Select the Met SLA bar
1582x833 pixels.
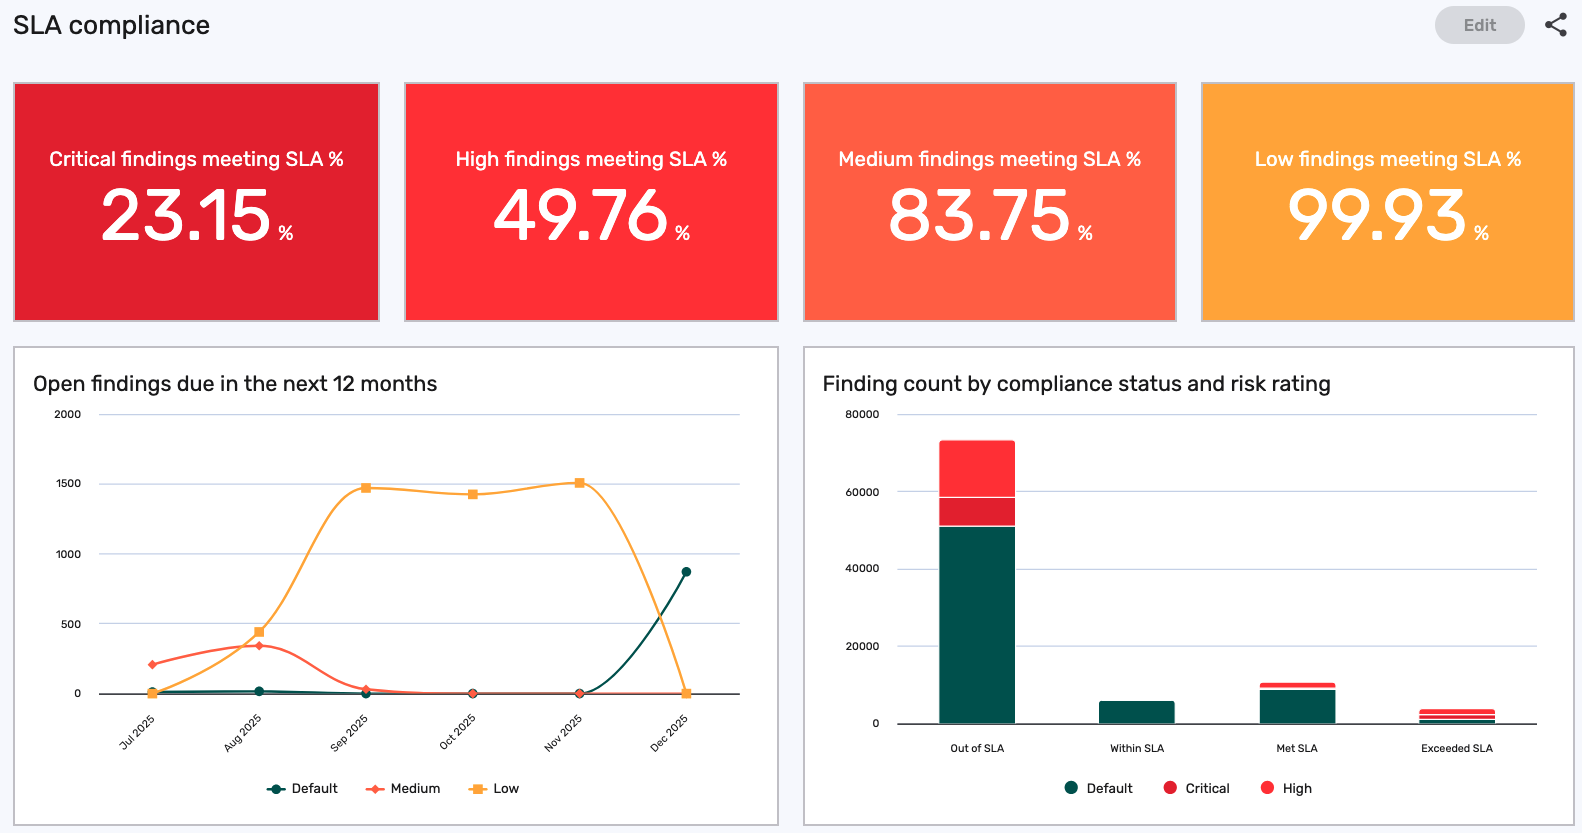tap(1297, 706)
